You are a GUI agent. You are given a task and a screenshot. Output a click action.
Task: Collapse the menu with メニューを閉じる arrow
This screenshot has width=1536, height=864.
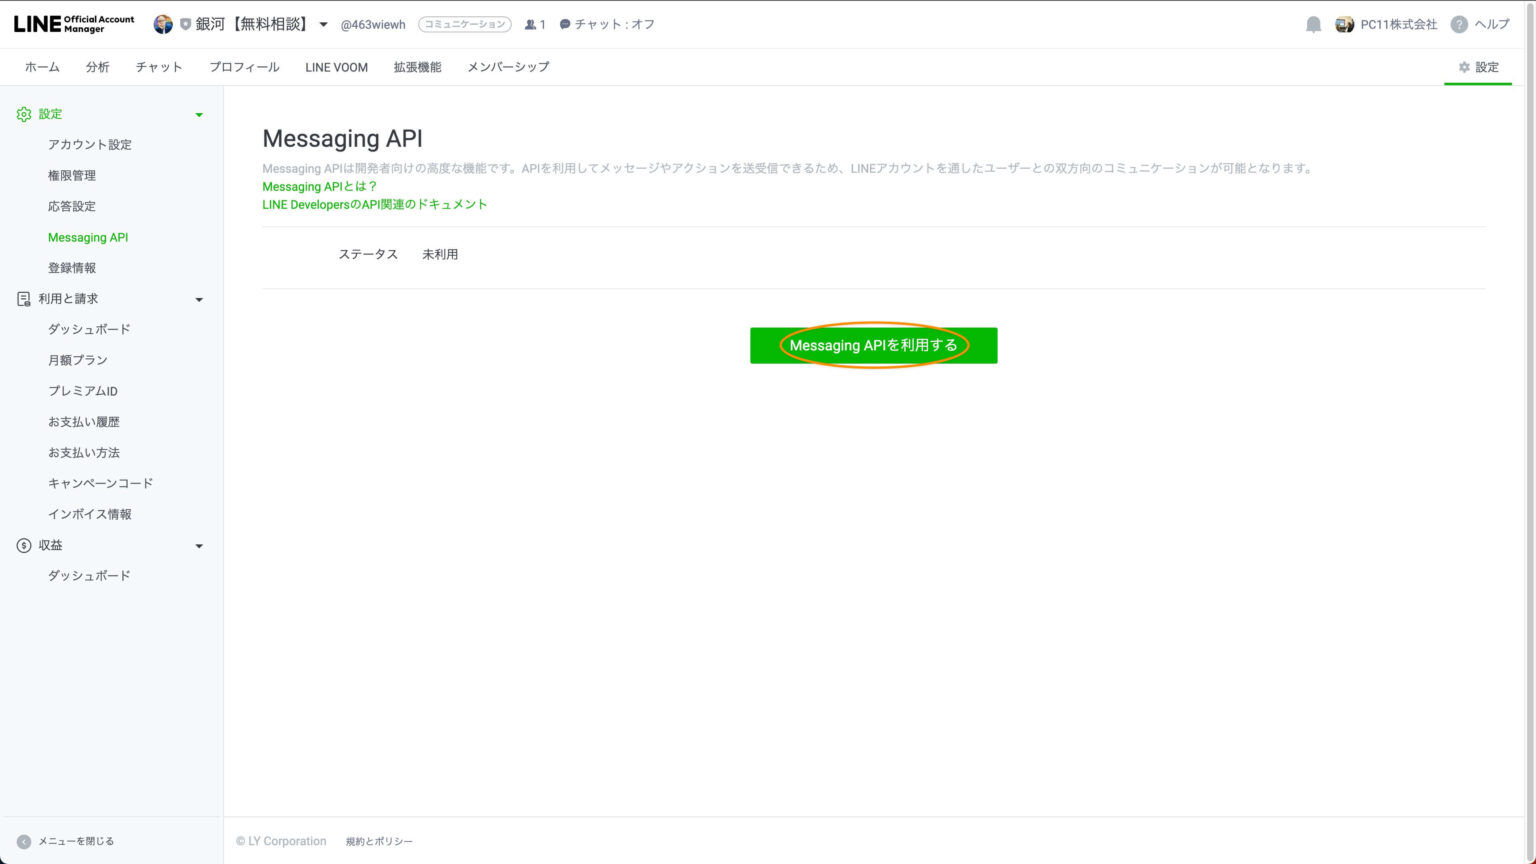pos(22,841)
